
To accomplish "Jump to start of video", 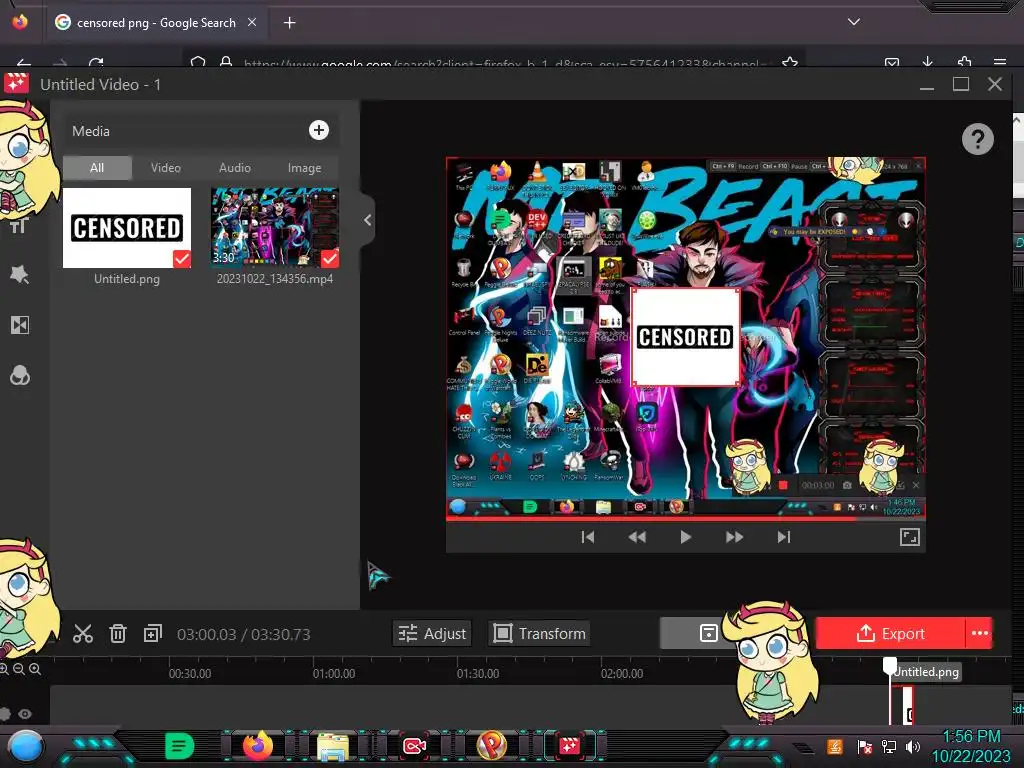I will tap(588, 537).
